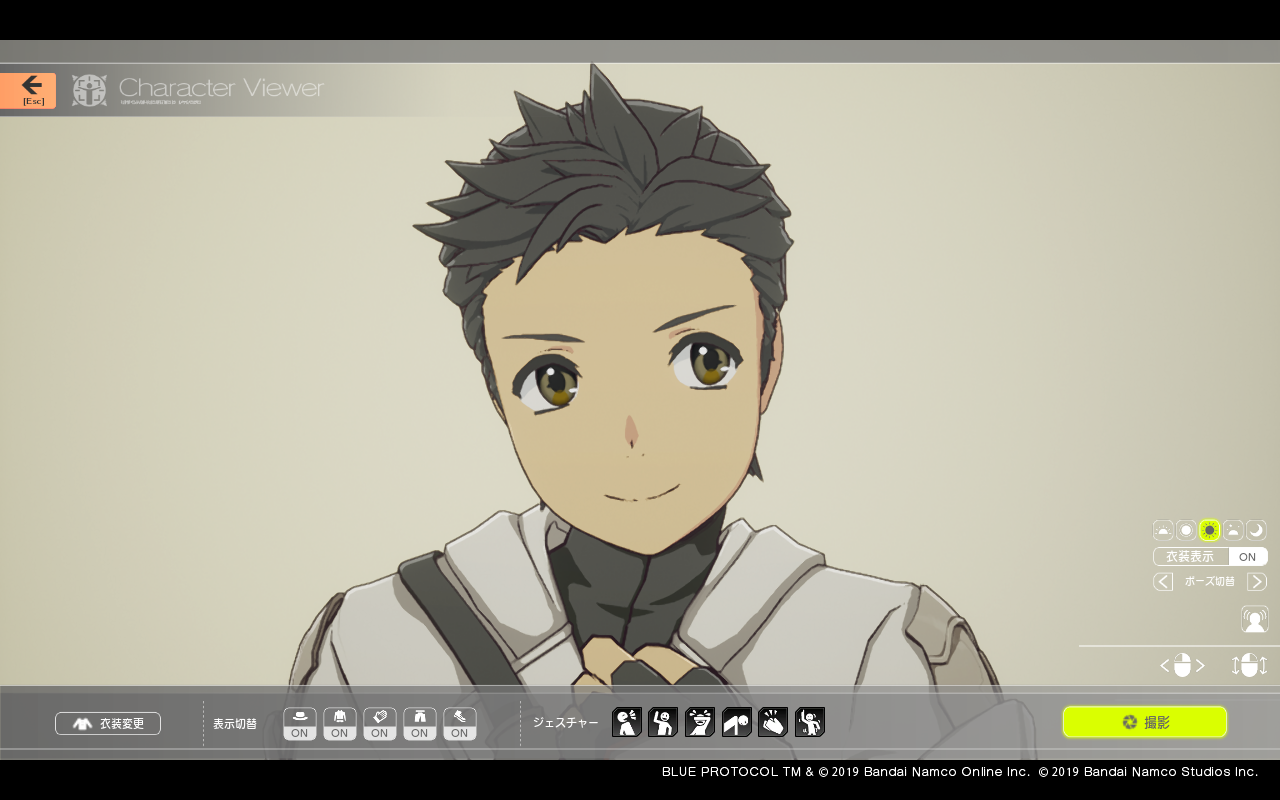Select sunrise lighting icon
Image resolution: width=1280 pixels, height=800 pixels.
[x=1163, y=530]
